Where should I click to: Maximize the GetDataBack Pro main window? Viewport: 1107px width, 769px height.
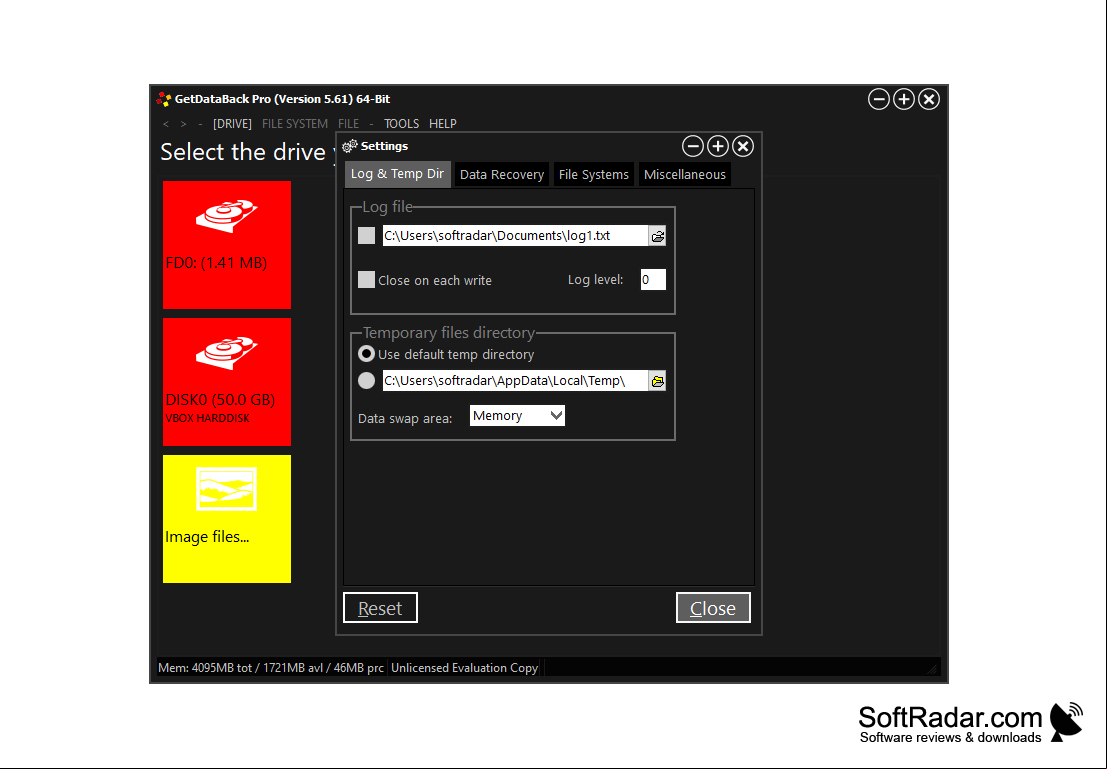904,100
